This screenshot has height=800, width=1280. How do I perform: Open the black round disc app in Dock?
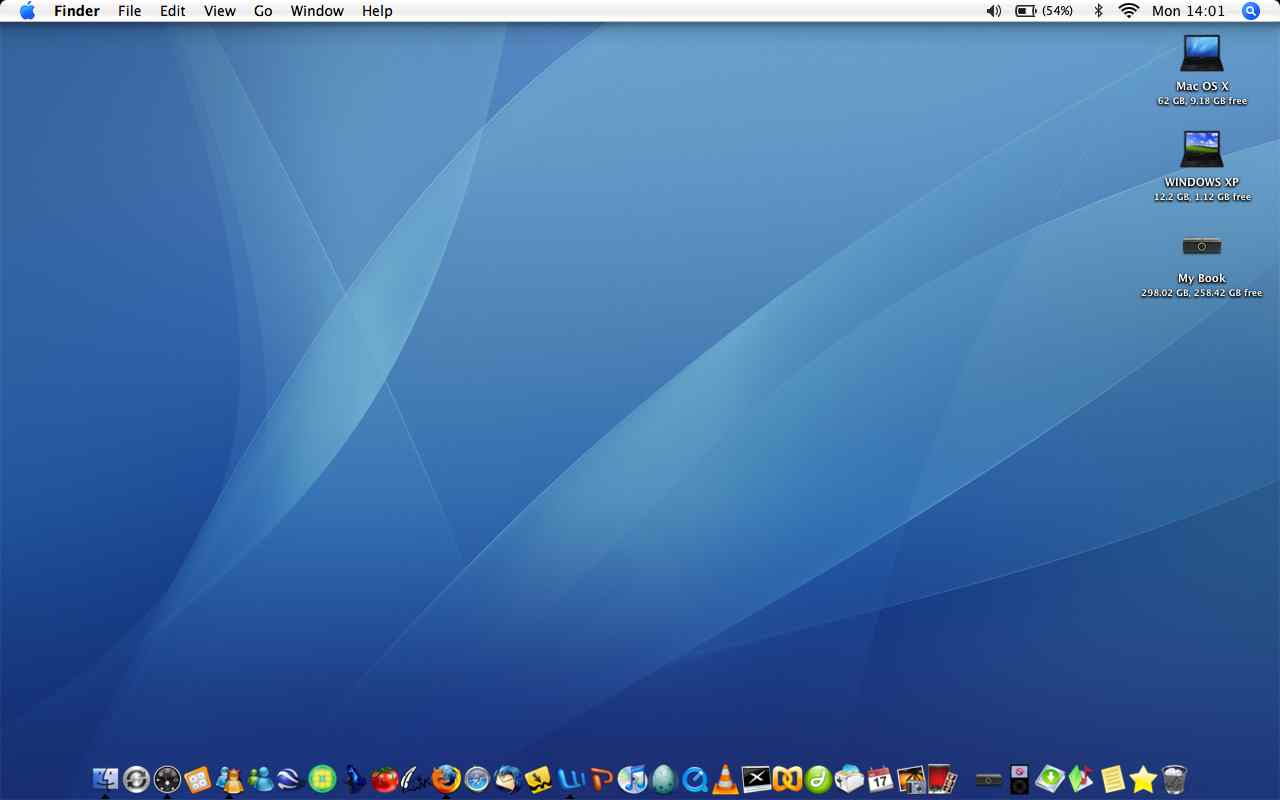167,779
